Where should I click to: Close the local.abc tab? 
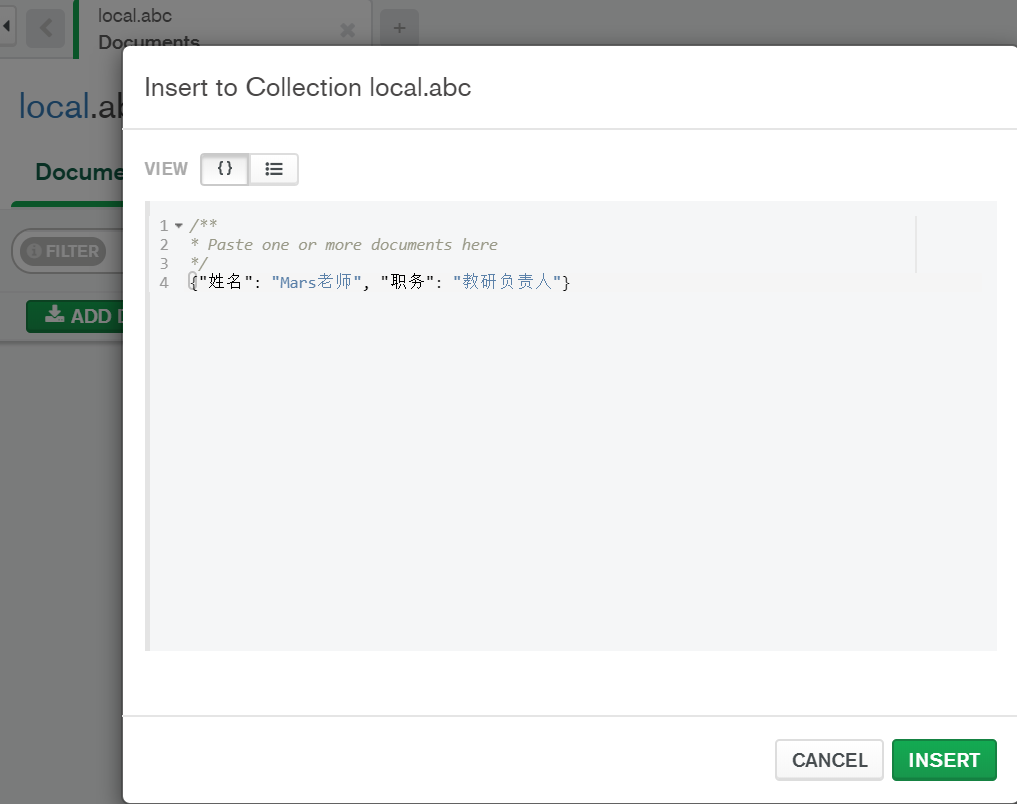tap(348, 30)
